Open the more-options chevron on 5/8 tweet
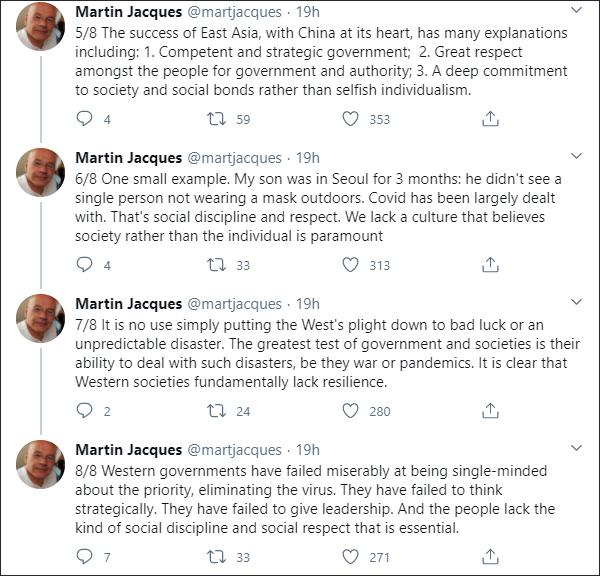 point(576,10)
